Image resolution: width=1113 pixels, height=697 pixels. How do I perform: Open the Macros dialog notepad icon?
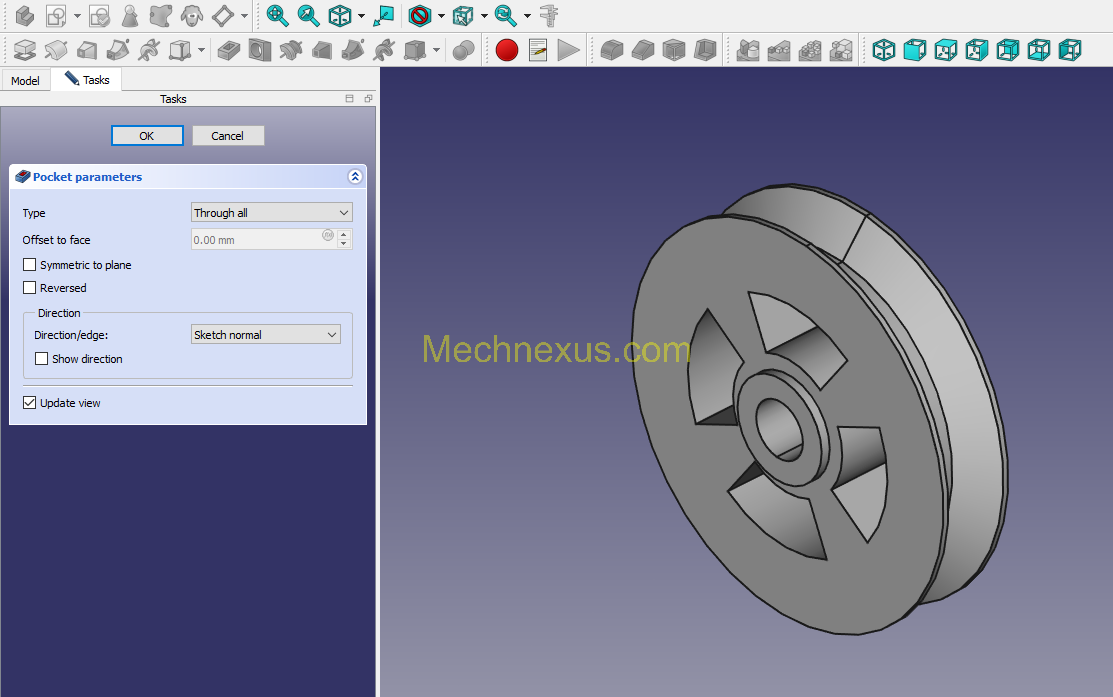click(538, 50)
